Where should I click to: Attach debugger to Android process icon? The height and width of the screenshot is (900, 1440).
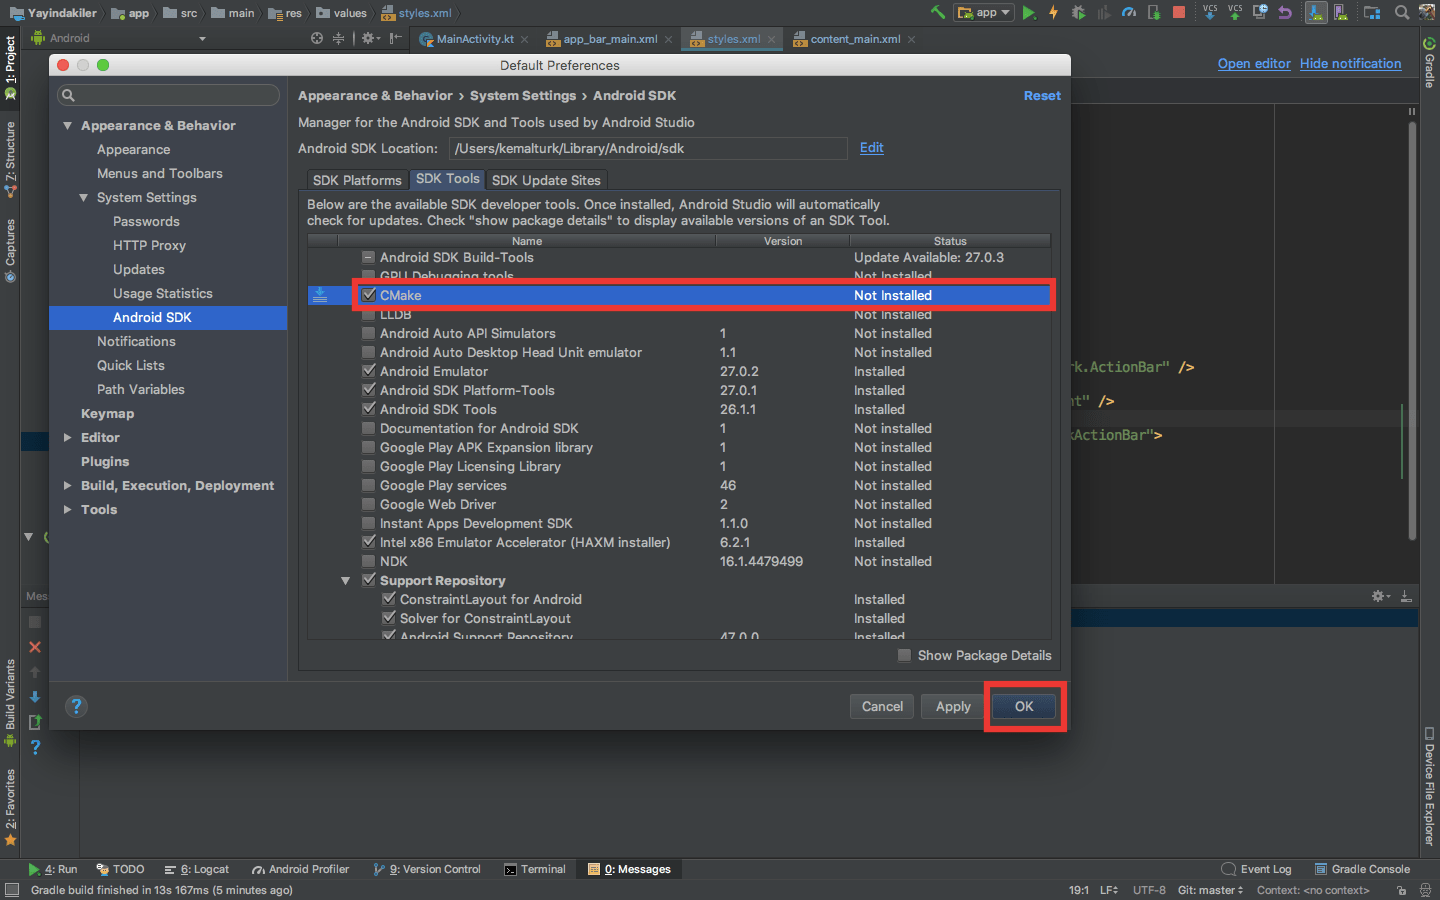1154,12
